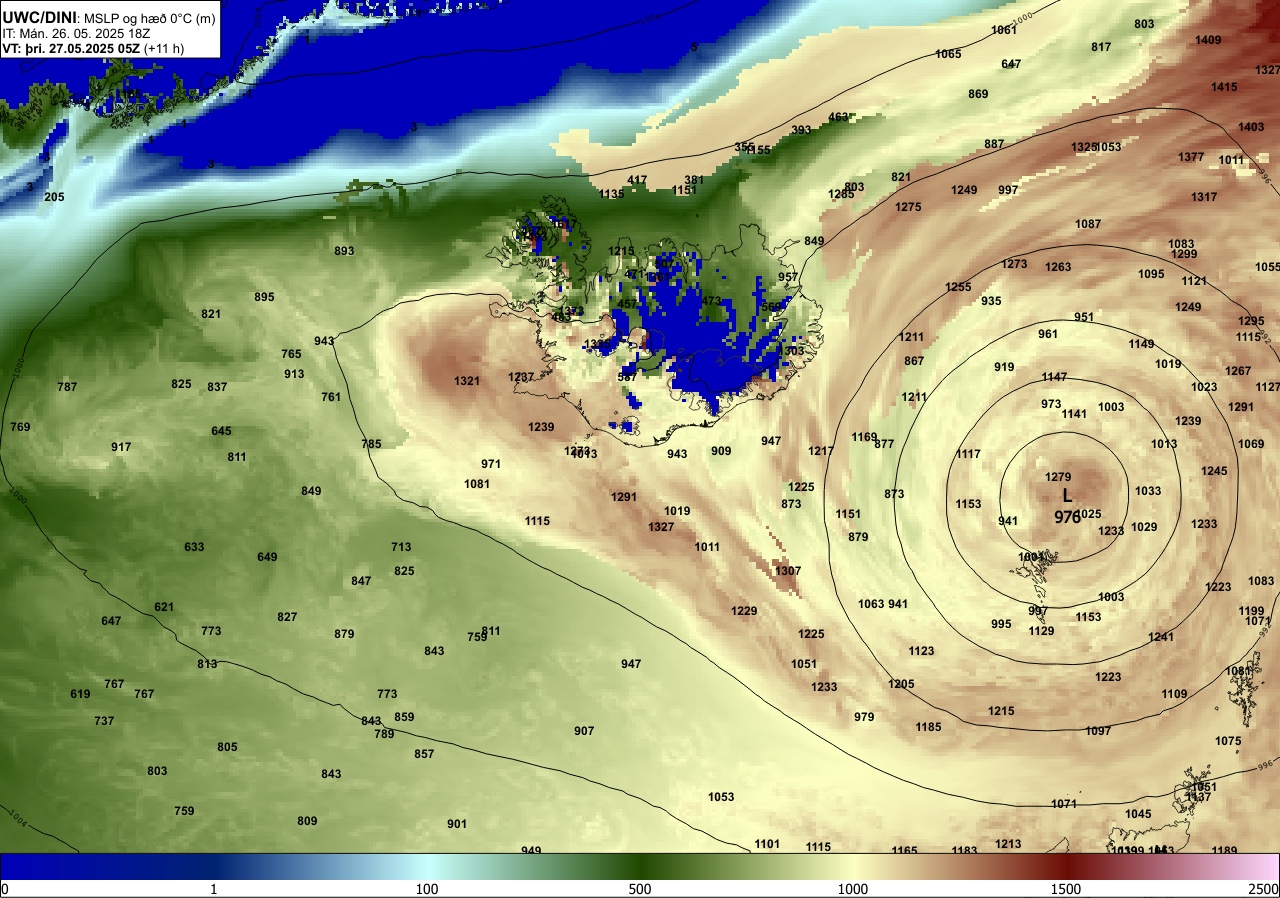Click the map value 1321 west of Iceland
Viewport: 1280px width, 898px height.
click(x=467, y=381)
